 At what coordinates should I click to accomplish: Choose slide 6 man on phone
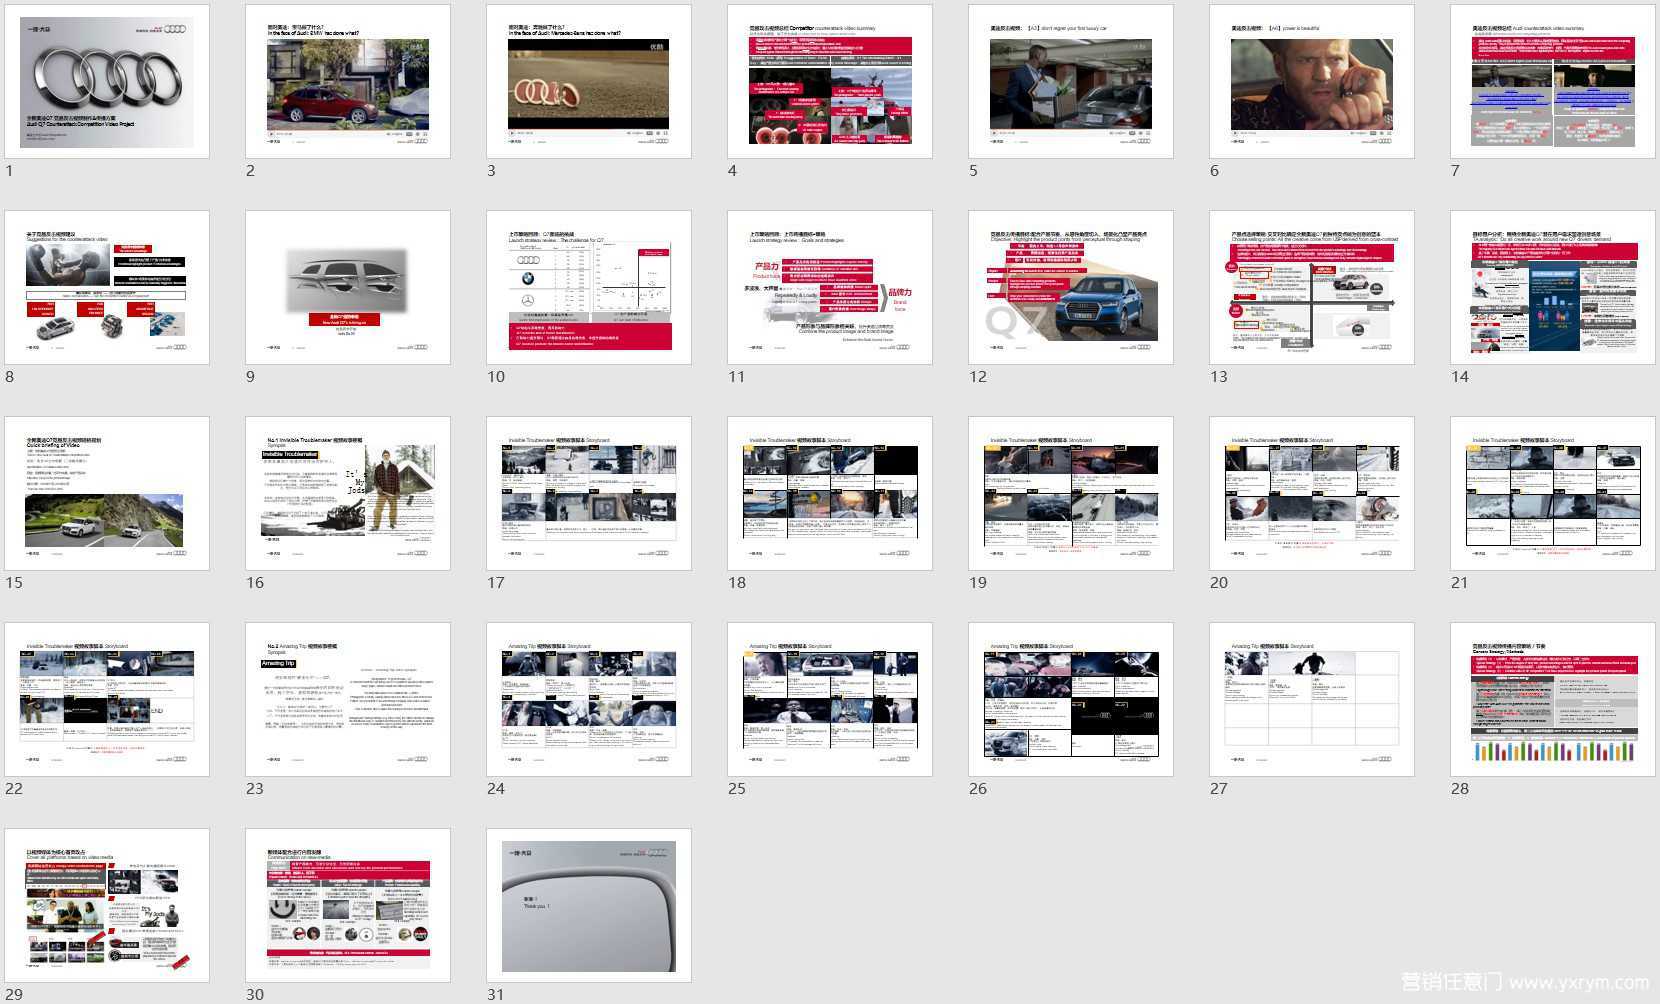(1312, 81)
